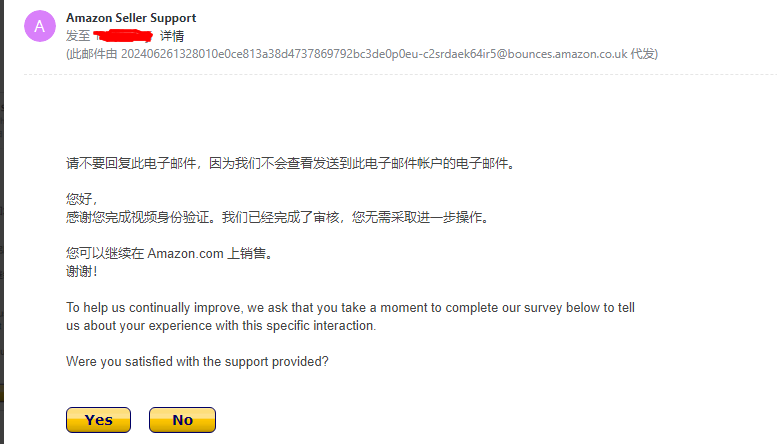
Task: Click the dark strip at the window's left edge
Action: pyautogui.click(x=2, y=222)
